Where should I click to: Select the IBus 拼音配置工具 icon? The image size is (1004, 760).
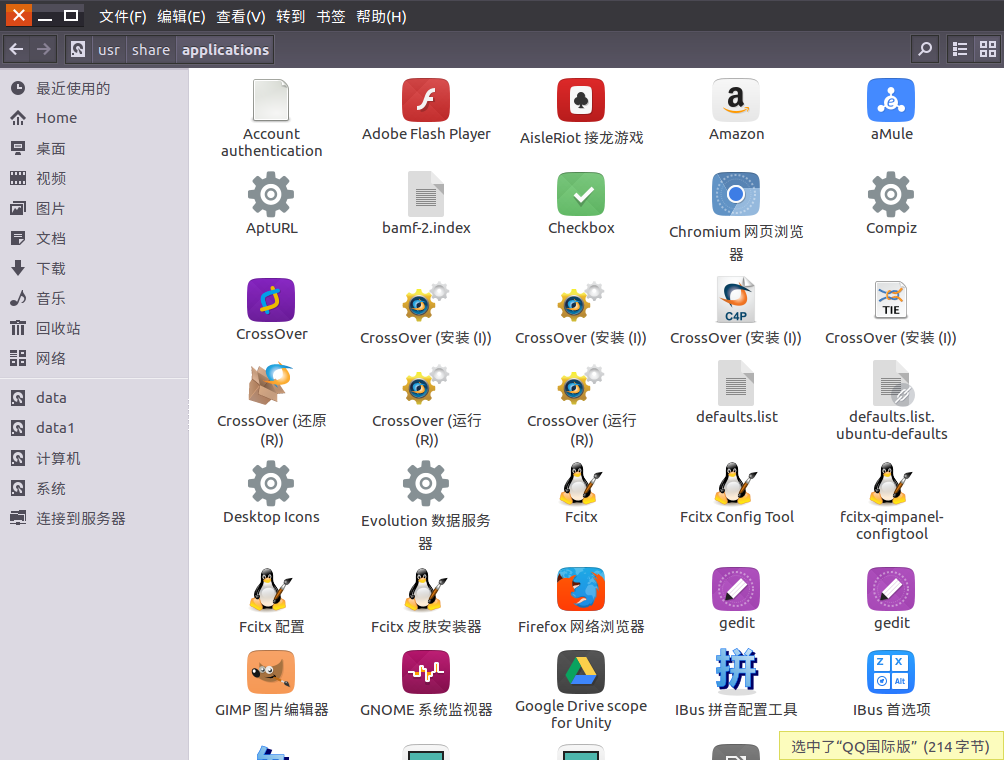[736, 670]
